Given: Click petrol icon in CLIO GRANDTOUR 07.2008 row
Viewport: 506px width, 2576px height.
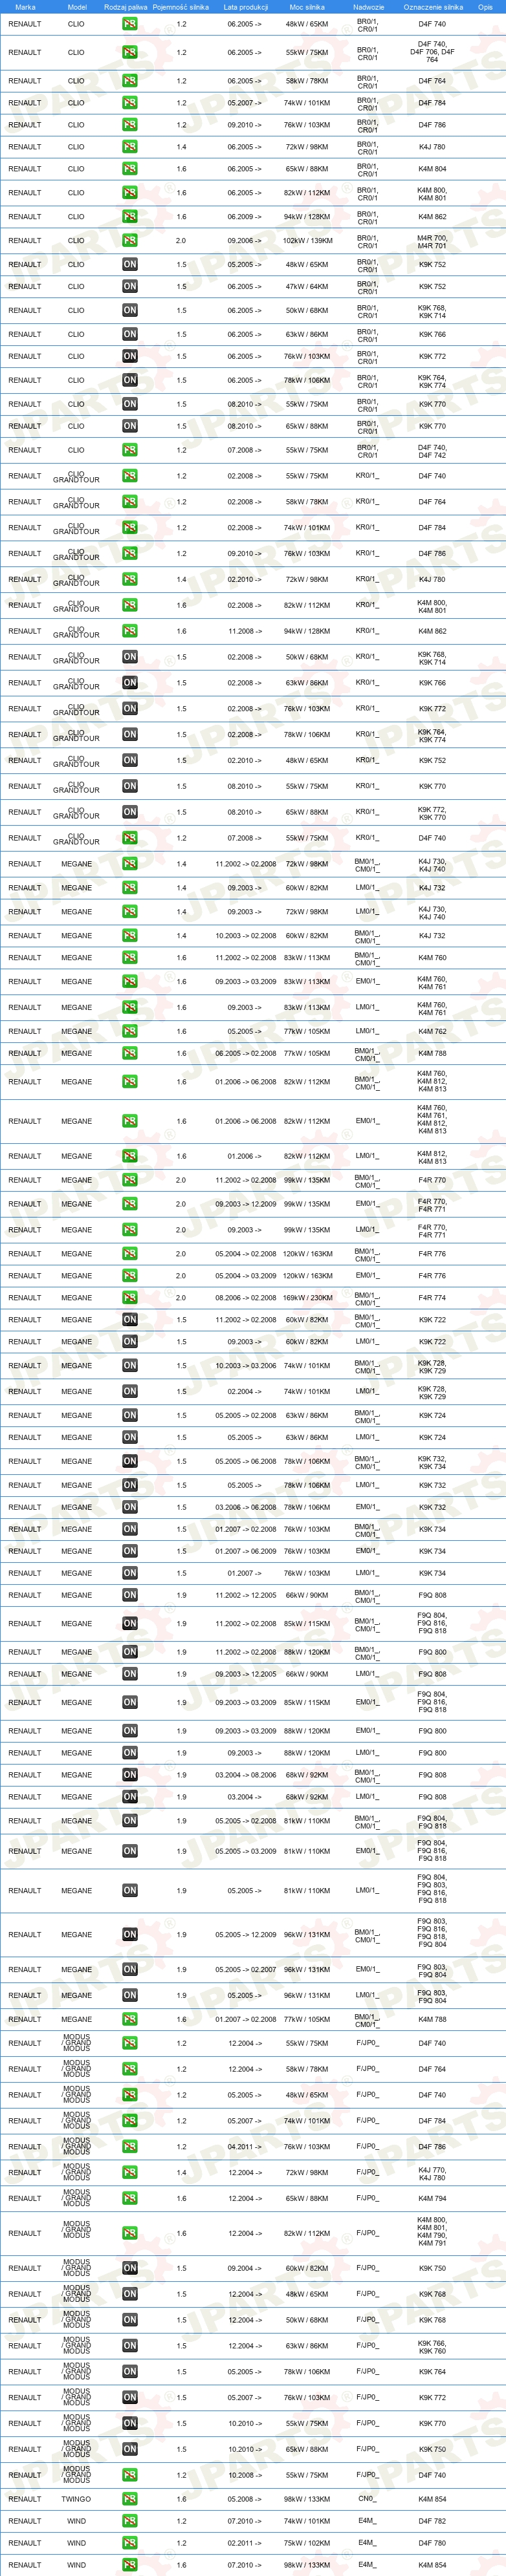Looking at the screenshot, I should coord(130,838).
